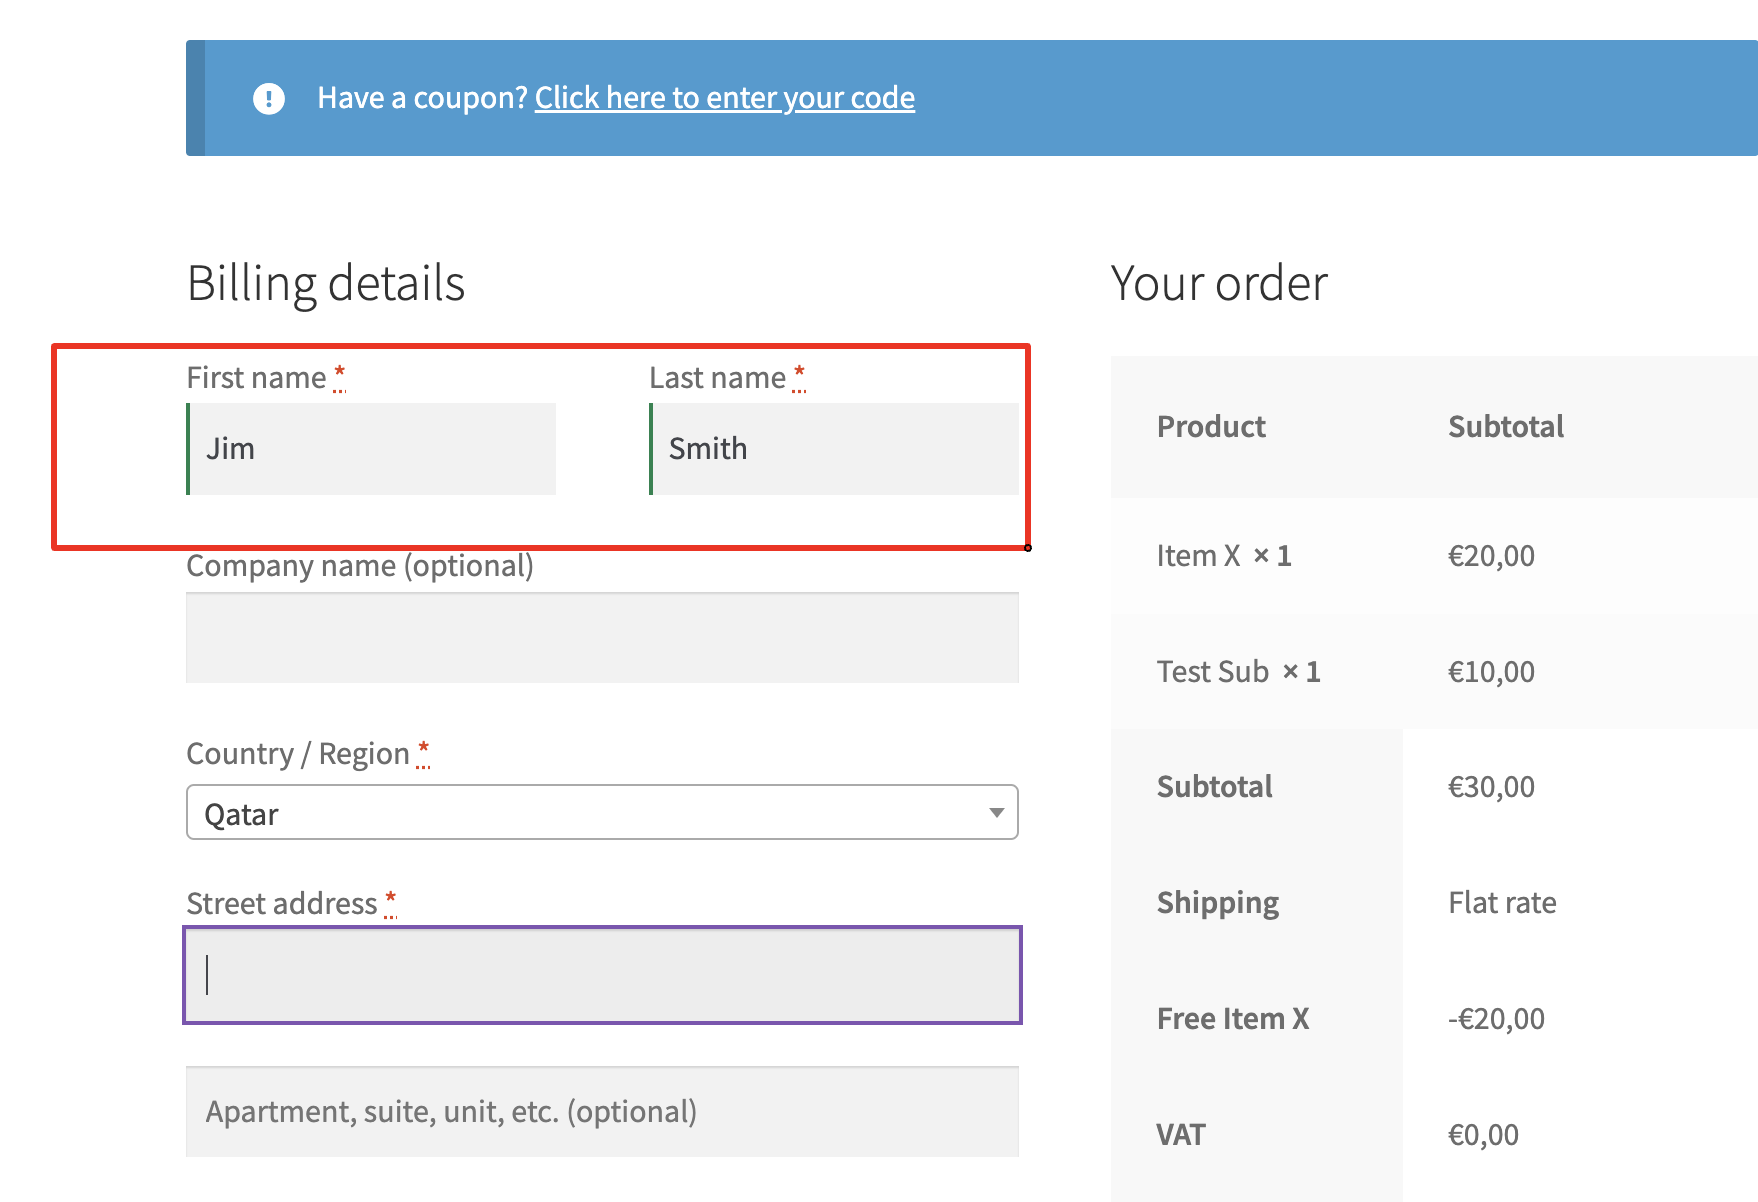Click the Apartment, suite, unit optional field

point(602,1112)
